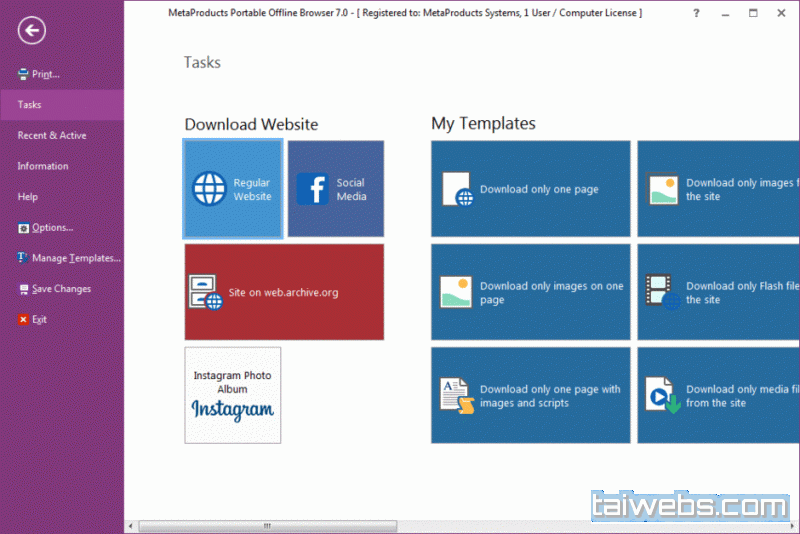Show the Information page
This screenshot has width=800, height=534.
43,166
